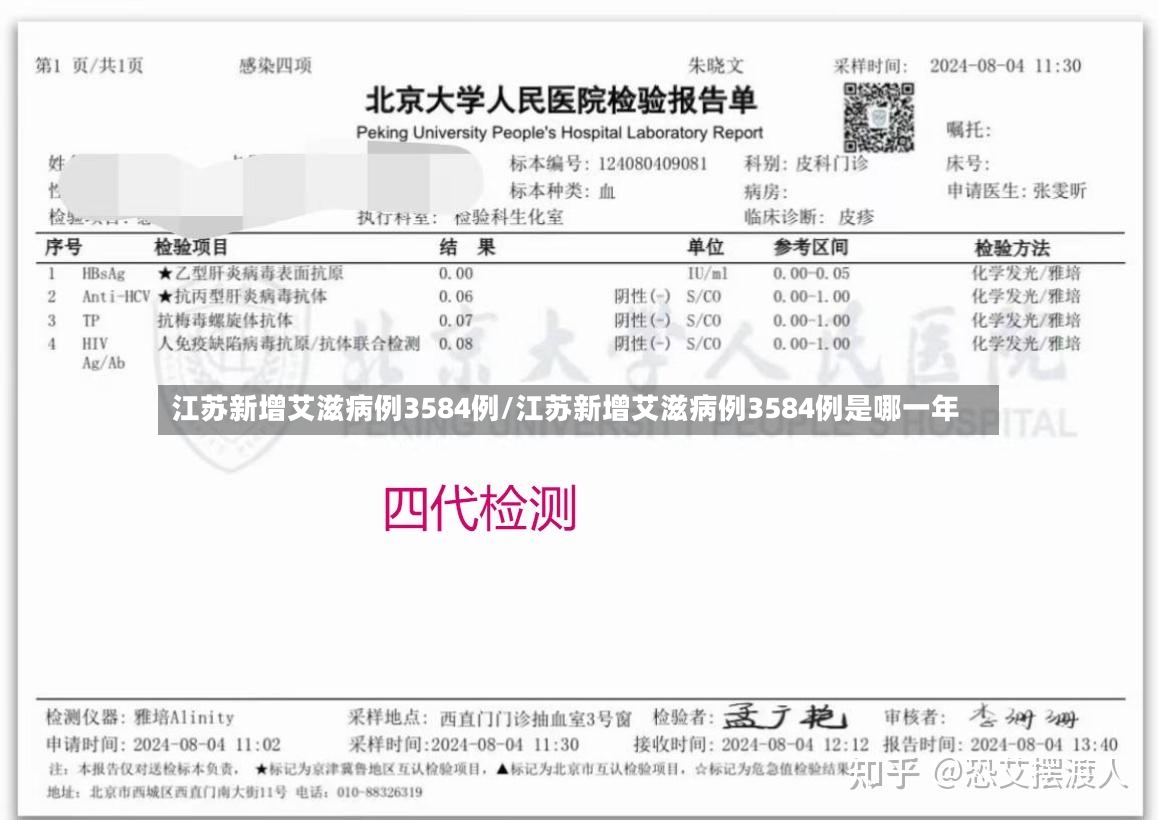The width and height of the screenshot is (1158, 820).
Task: Click 化学发光/雅培 method in the HIV row
Action: coord(1026,344)
